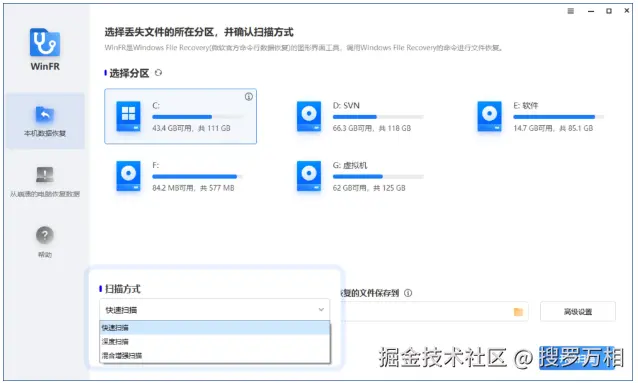Image resolution: width=638 pixels, height=383 pixels.
Task: Browse with the orange folder icon
Action: pos(518,312)
